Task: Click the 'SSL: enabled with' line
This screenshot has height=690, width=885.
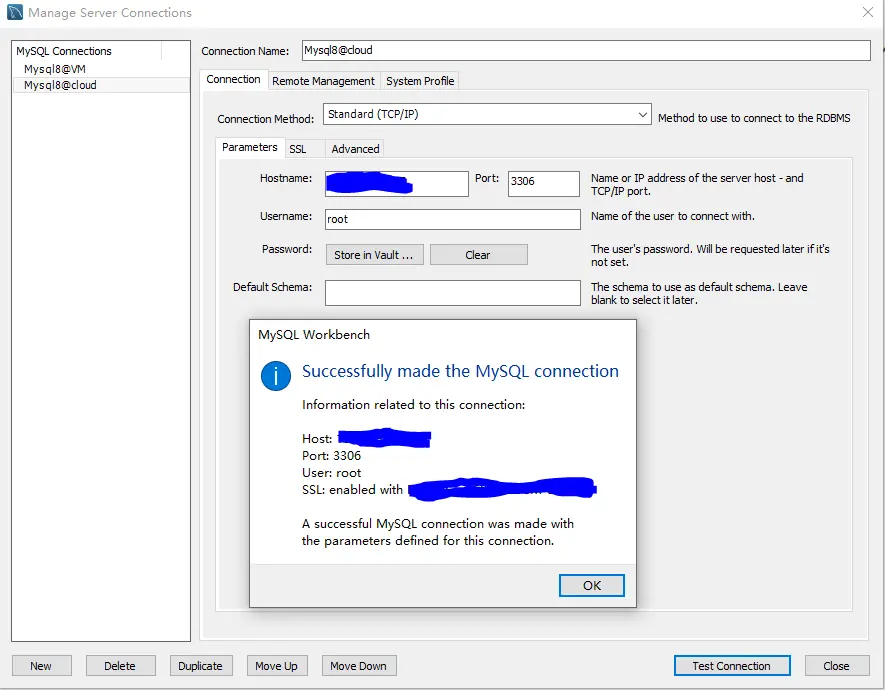Action: (x=352, y=490)
